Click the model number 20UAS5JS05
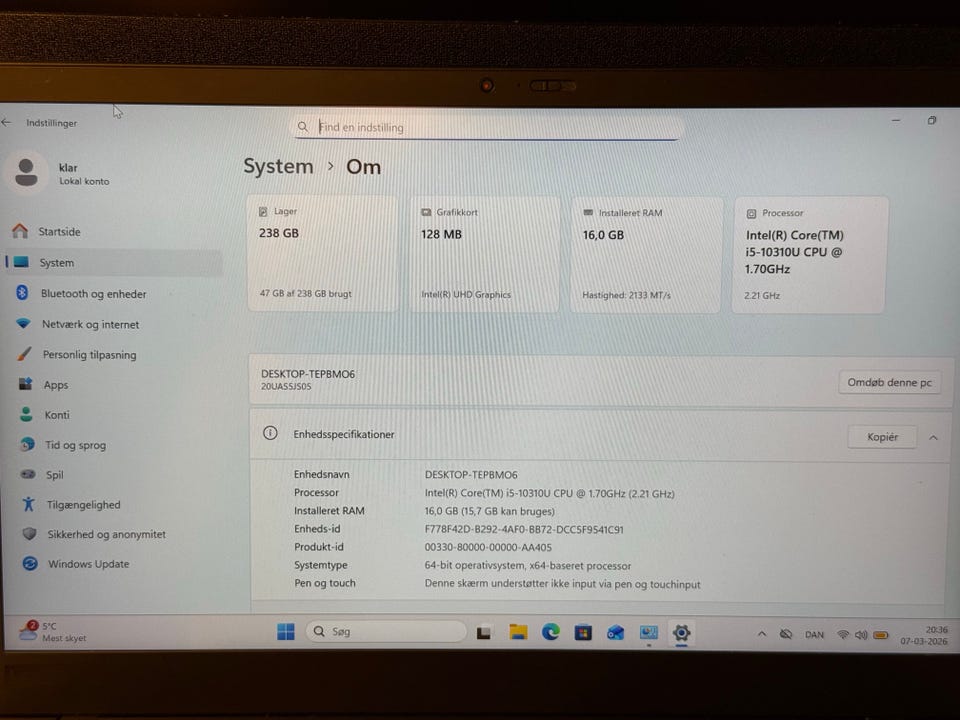 click(286, 387)
